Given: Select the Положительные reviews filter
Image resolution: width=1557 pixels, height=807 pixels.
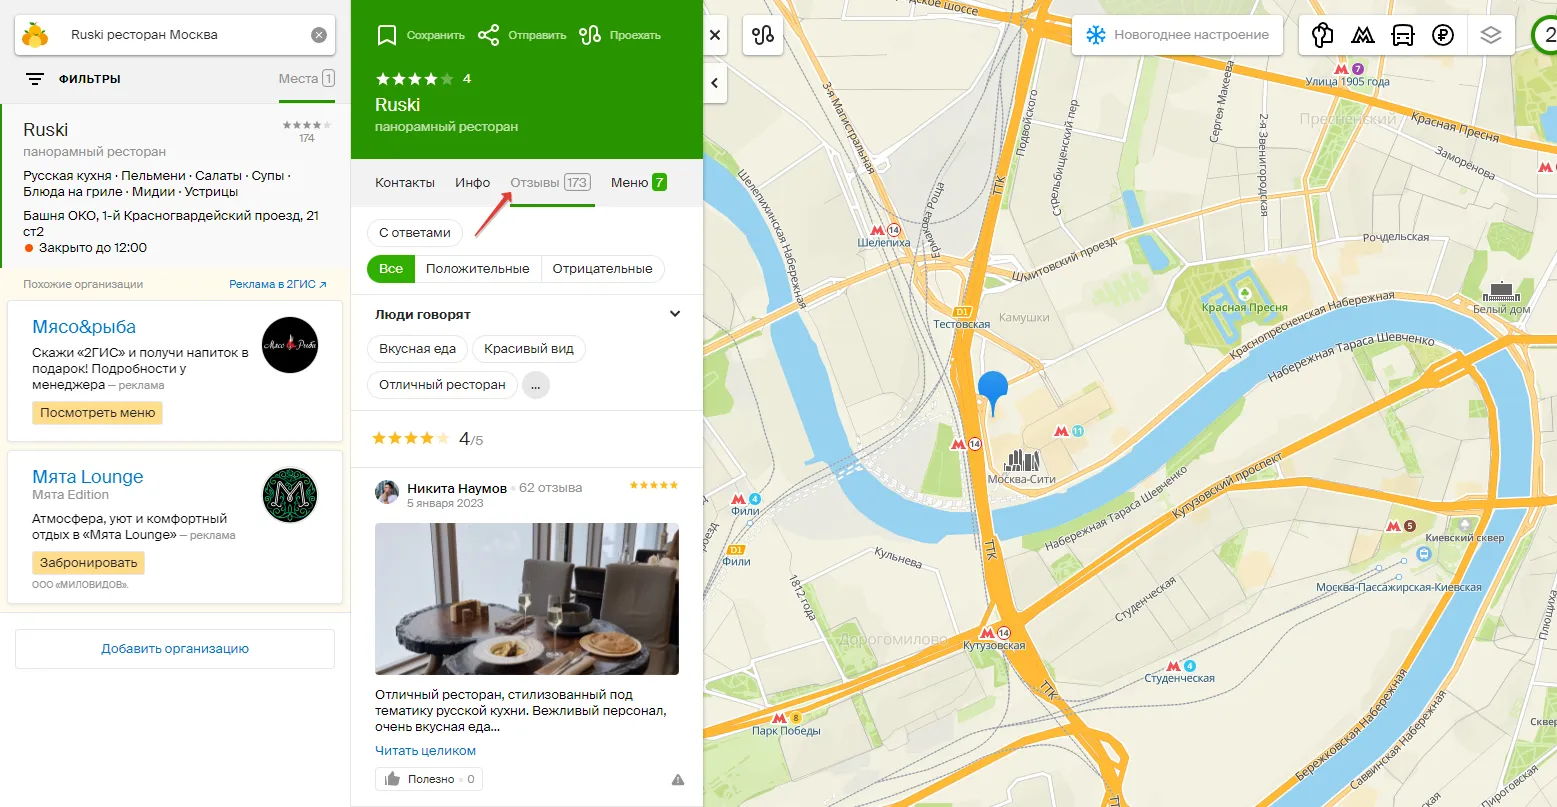Looking at the screenshot, I should point(477,268).
